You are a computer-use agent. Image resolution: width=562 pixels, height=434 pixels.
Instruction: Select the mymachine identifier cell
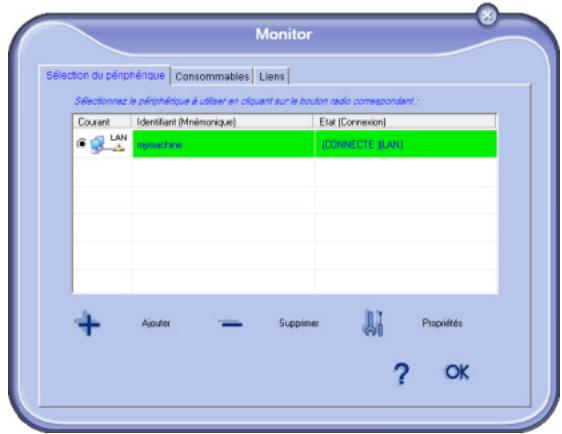pyautogui.click(x=223, y=144)
